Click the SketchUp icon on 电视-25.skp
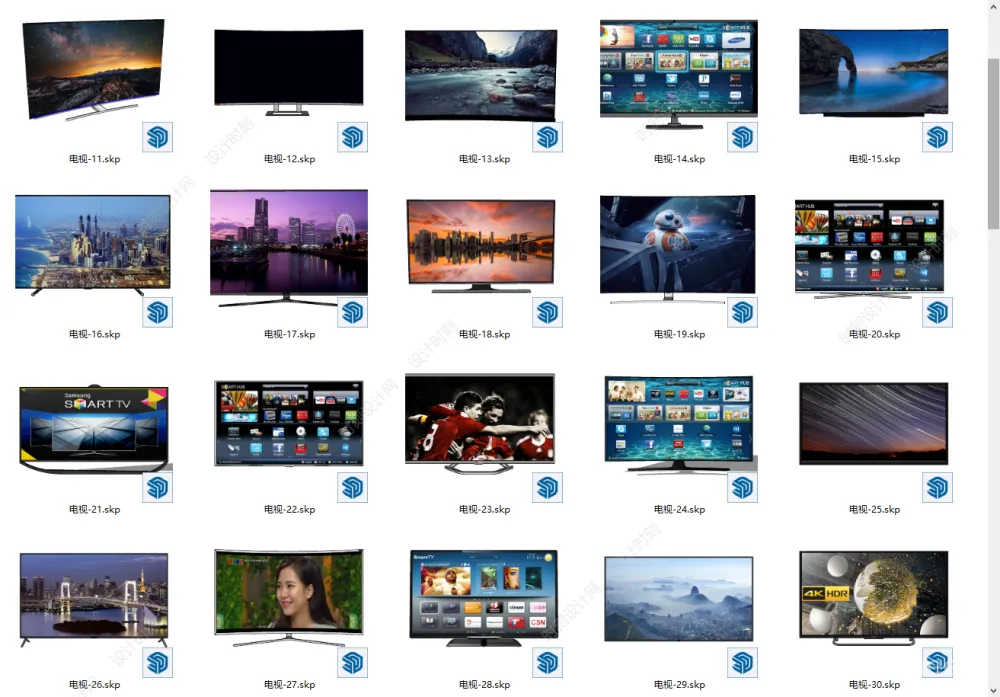 coord(937,487)
